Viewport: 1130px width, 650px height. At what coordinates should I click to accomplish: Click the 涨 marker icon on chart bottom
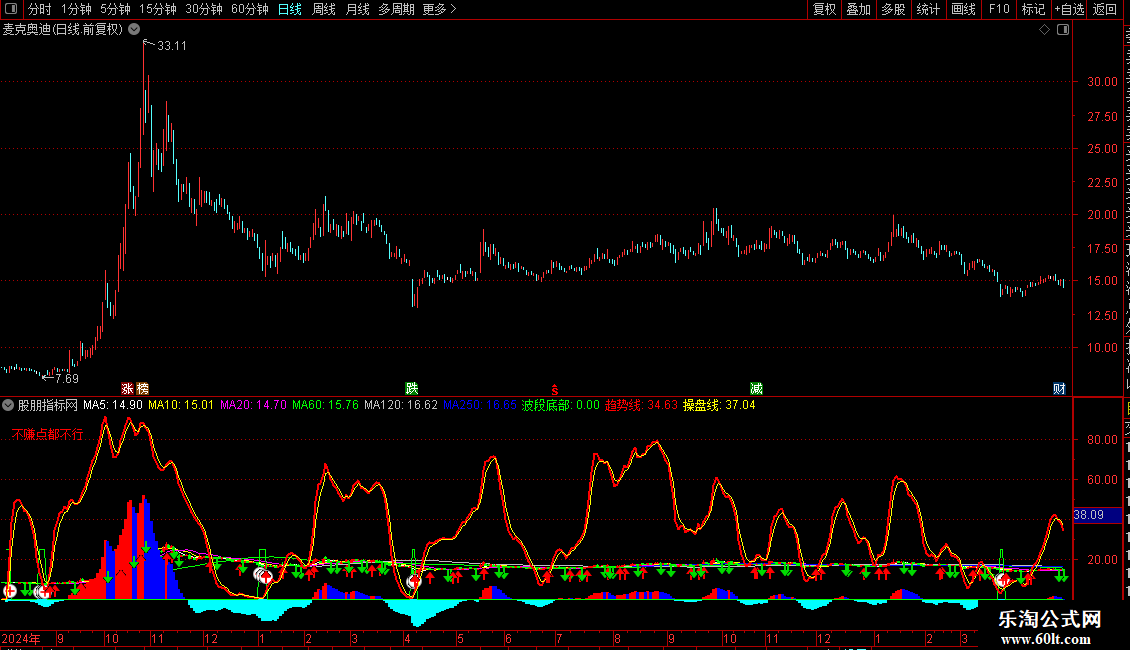coord(128,389)
